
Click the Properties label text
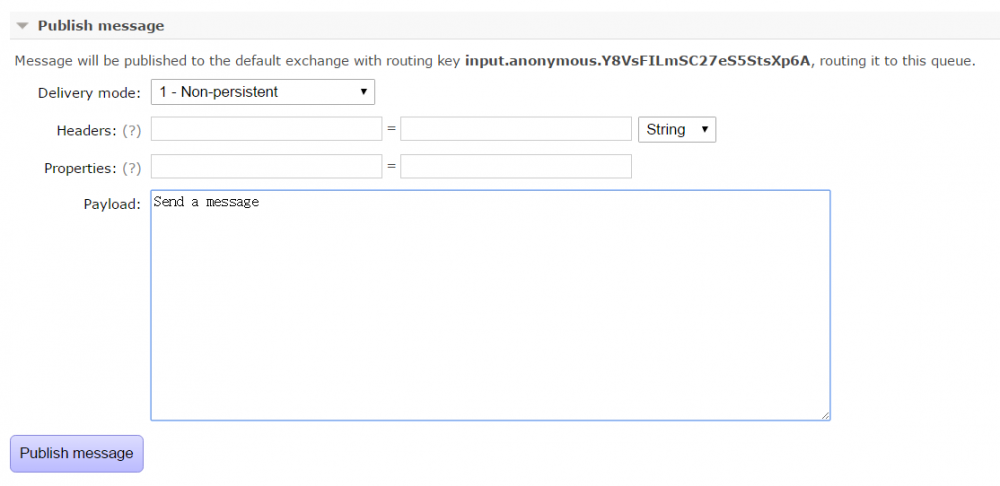coord(80,168)
